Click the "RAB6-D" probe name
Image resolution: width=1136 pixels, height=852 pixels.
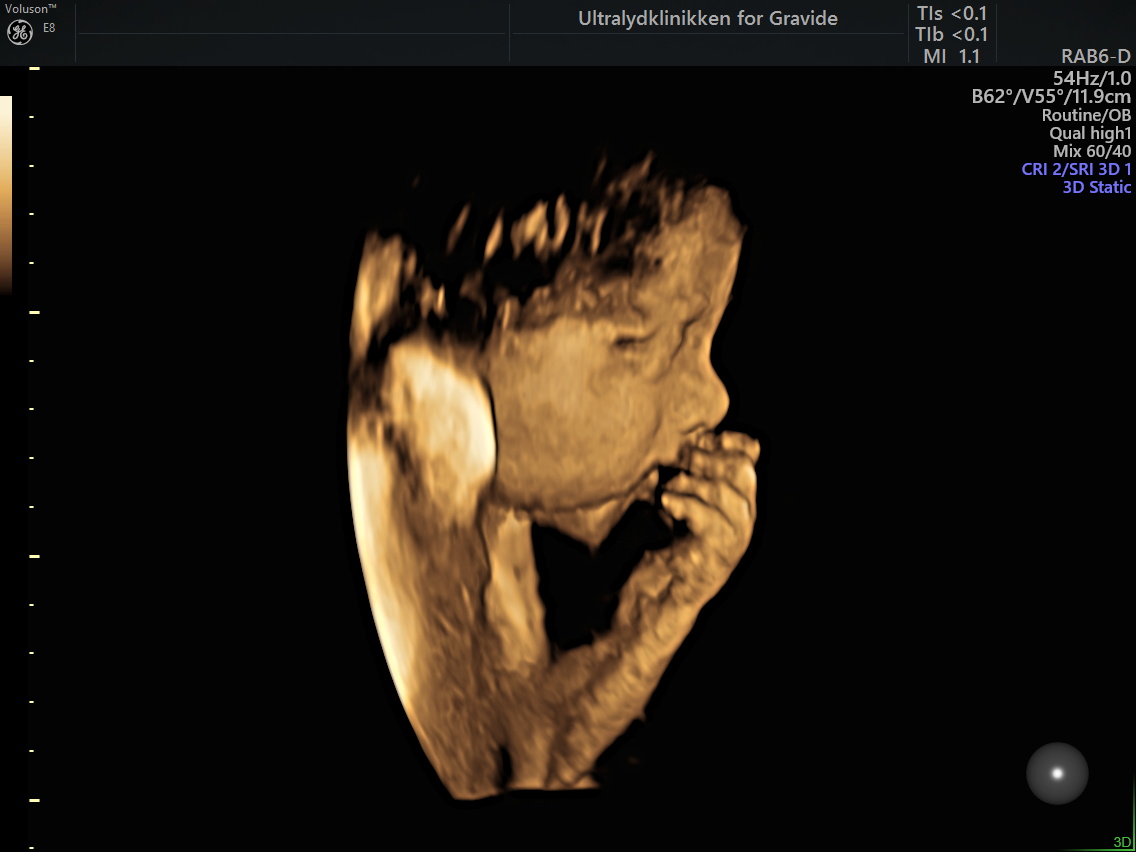(x=1095, y=57)
